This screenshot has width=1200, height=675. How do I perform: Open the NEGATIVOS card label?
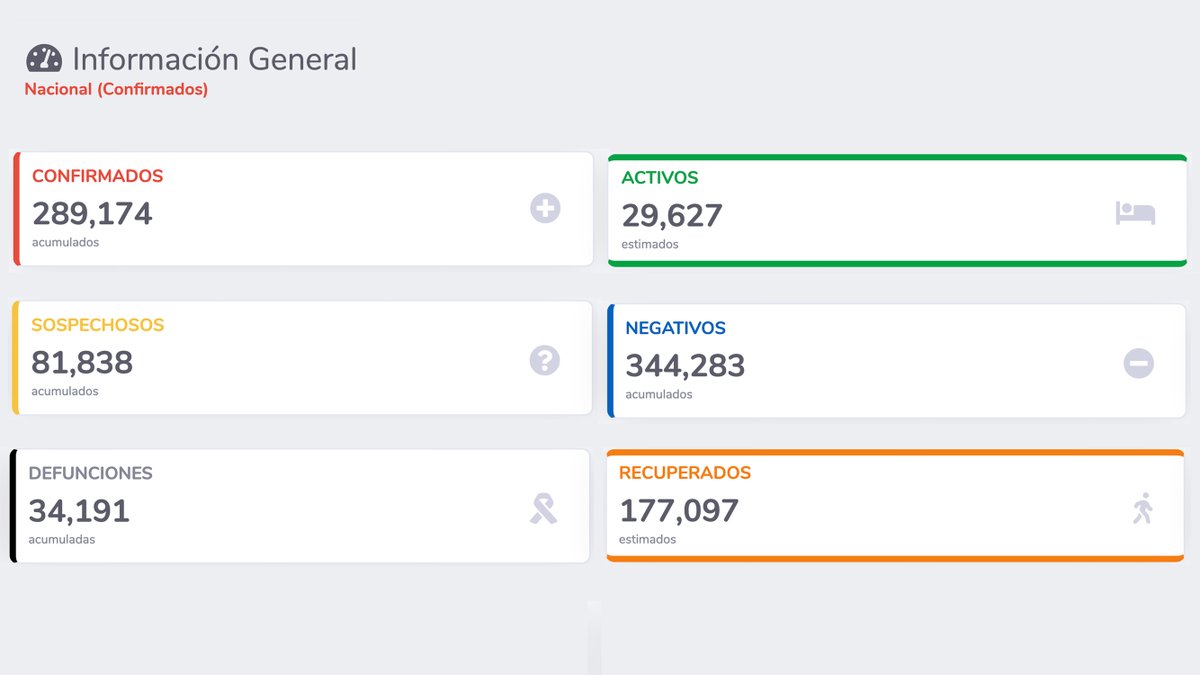click(675, 328)
